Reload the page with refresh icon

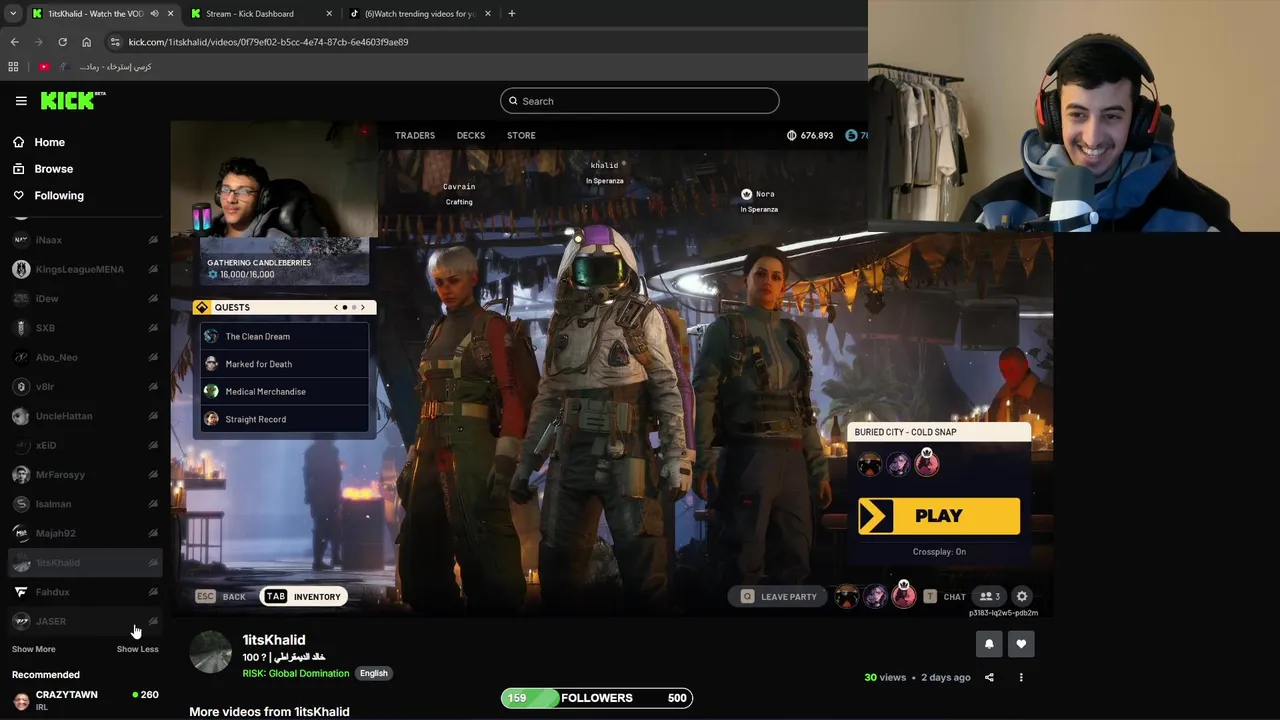(62, 42)
